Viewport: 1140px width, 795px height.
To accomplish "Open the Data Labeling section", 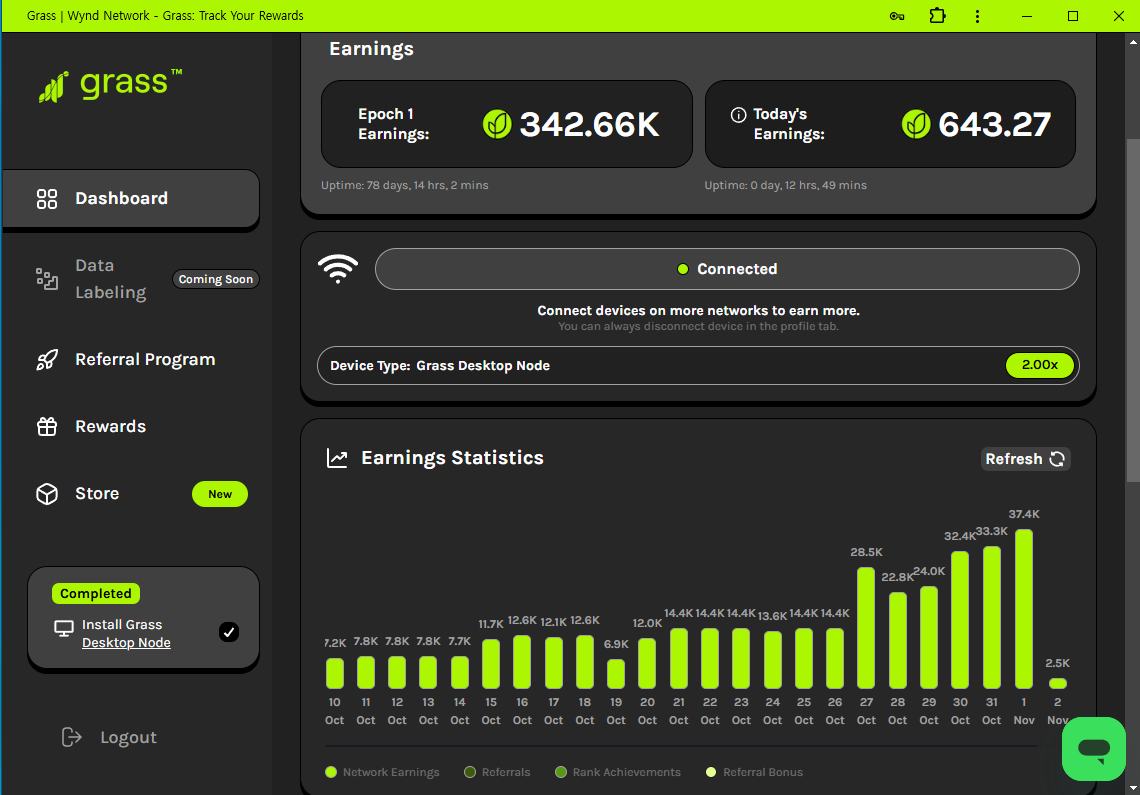I will point(111,279).
